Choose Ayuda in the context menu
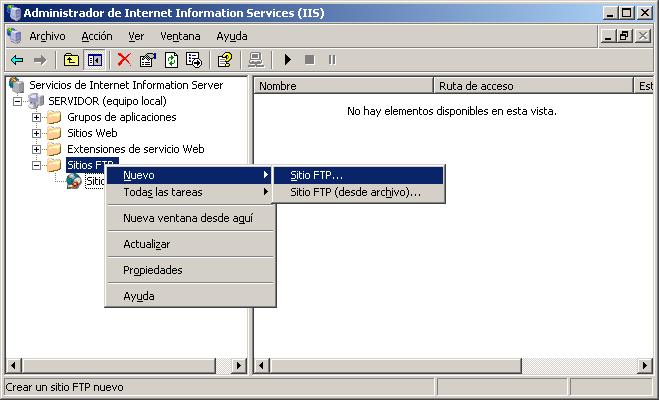This screenshot has width=659, height=400. pyautogui.click(x=190, y=296)
